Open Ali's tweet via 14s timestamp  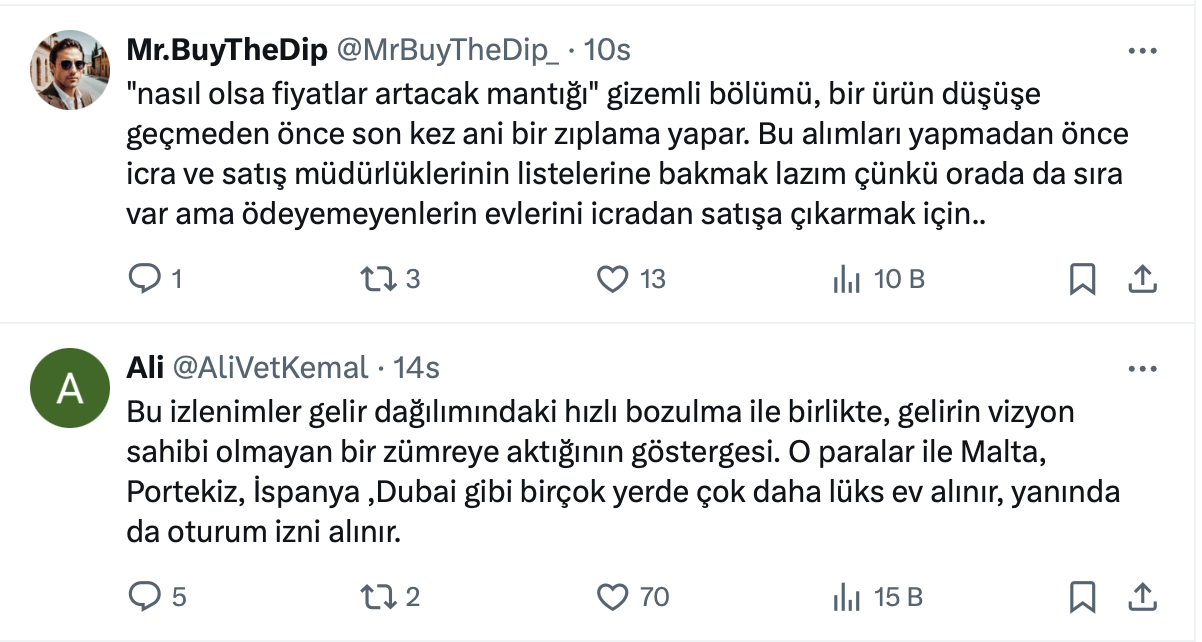click(417, 368)
